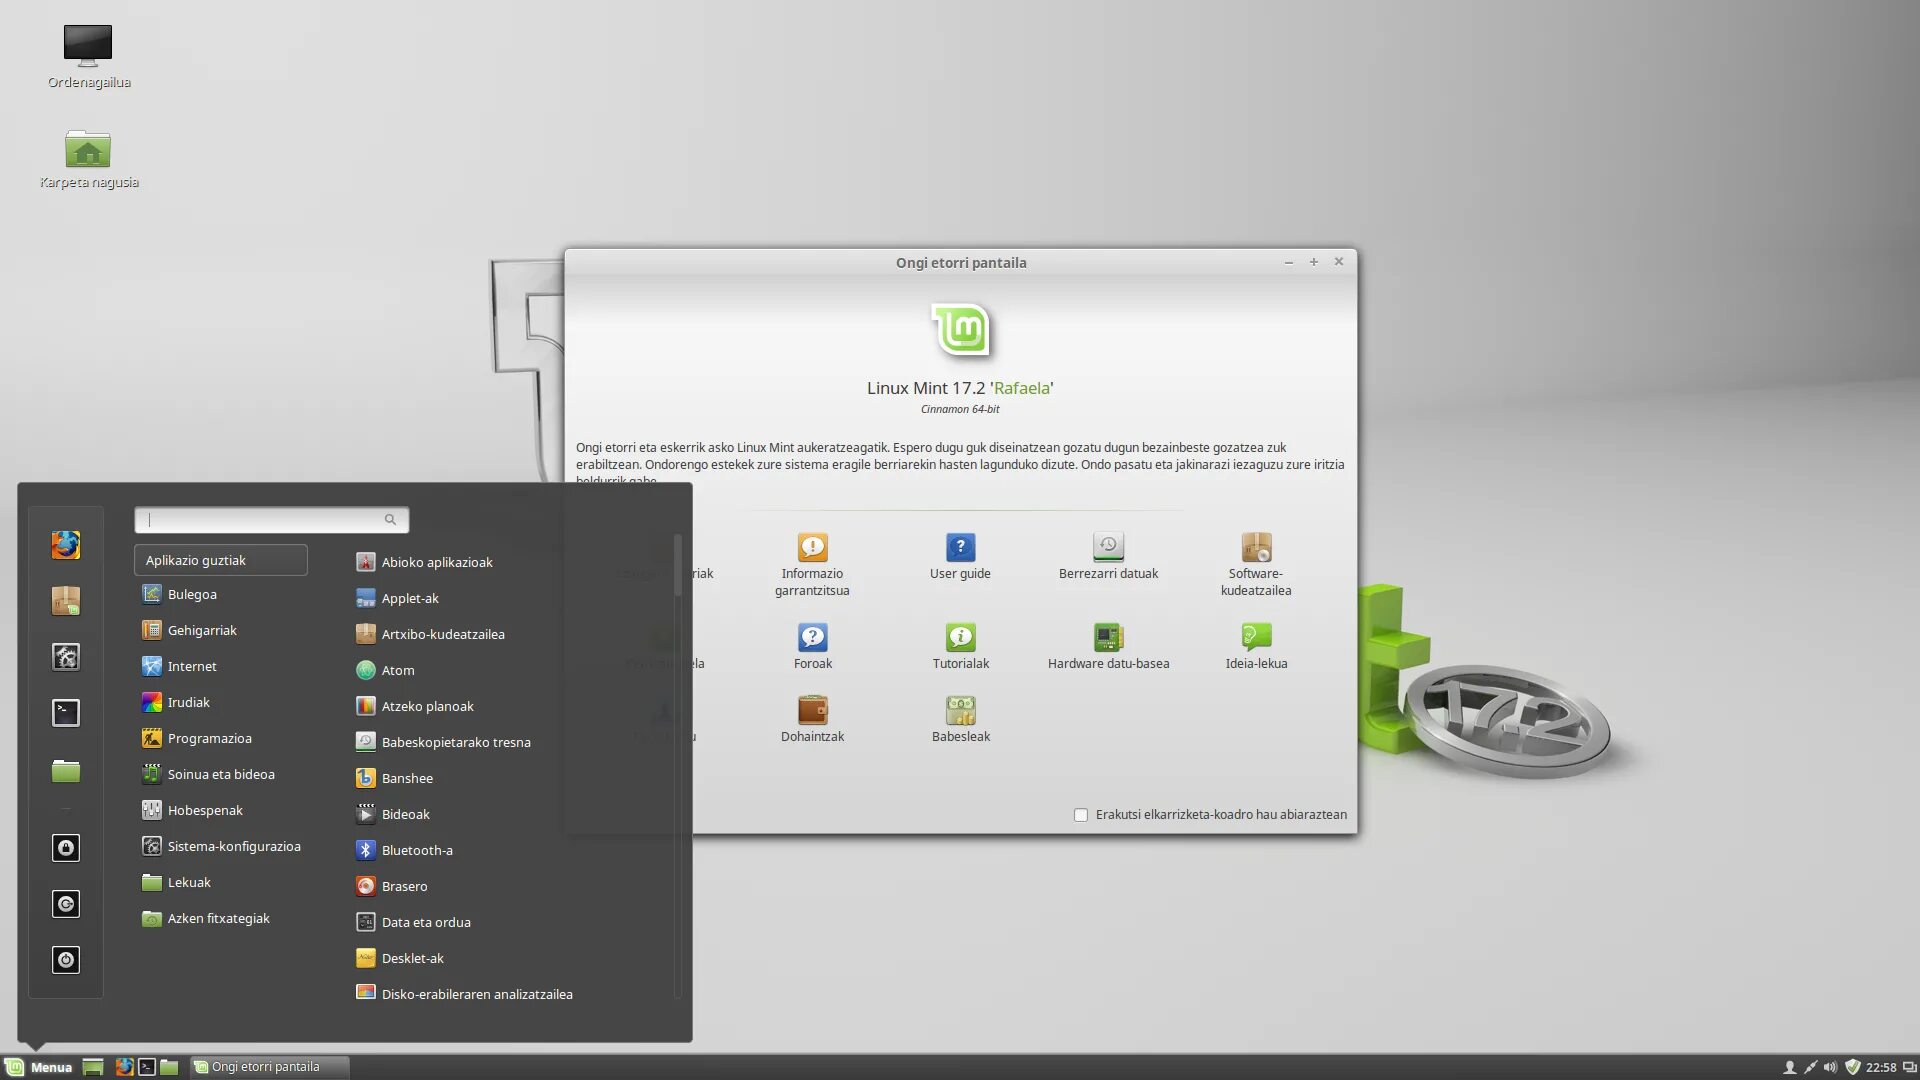
Task: Select Ongi etorri pantaila taskbar window button
Action: [x=269, y=1067]
